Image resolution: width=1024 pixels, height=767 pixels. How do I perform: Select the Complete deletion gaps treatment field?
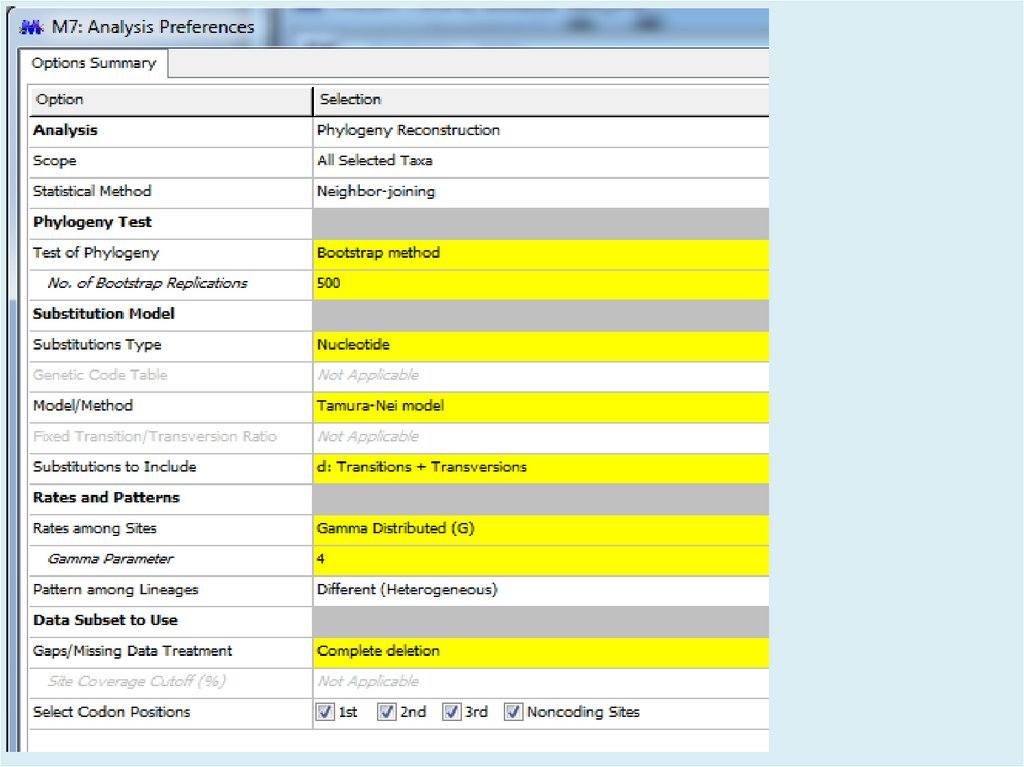(x=540, y=651)
